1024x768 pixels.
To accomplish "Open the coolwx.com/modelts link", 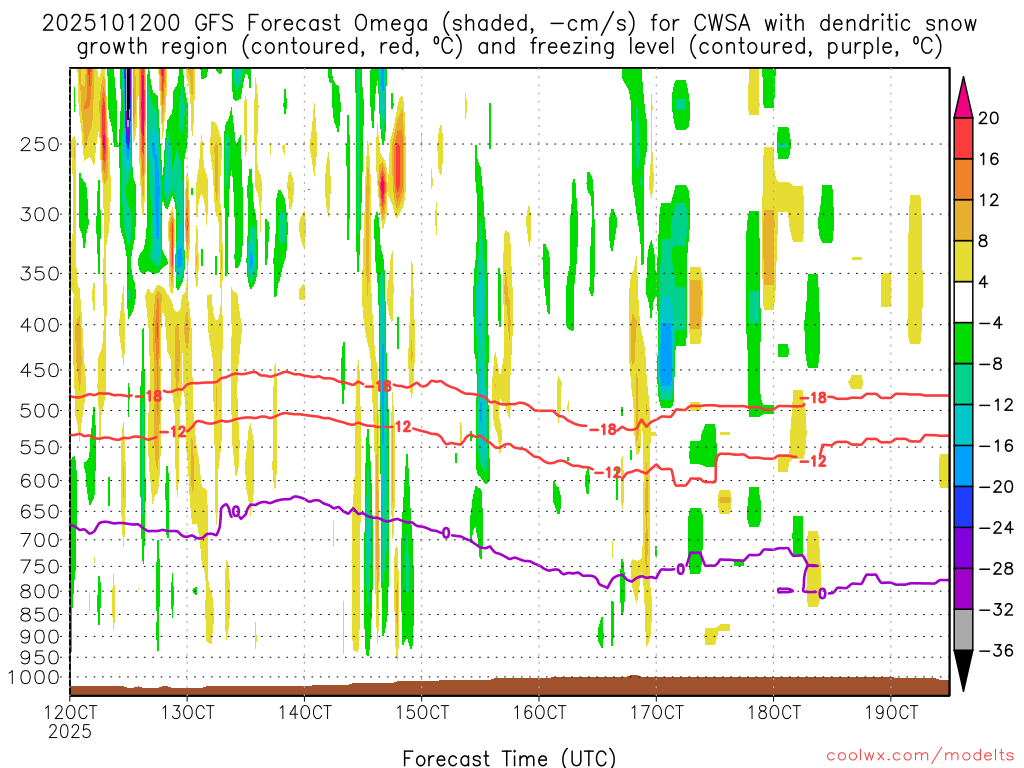I will click(920, 756).
